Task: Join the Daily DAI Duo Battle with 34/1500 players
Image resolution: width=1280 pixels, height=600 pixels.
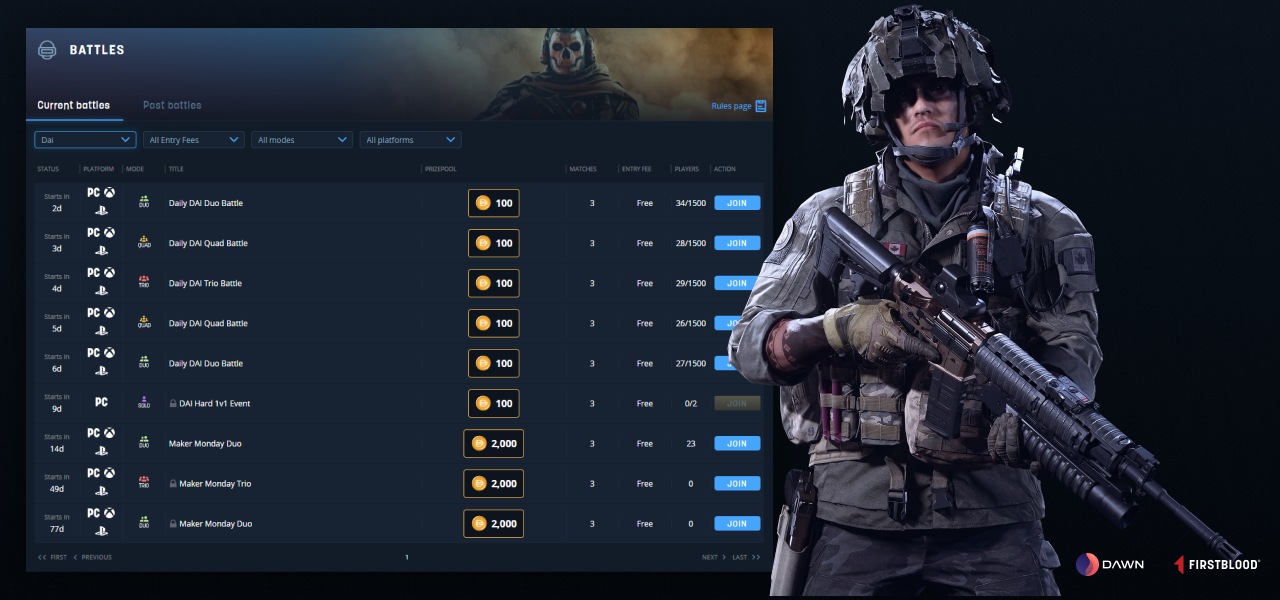Action: coord(737,203)
